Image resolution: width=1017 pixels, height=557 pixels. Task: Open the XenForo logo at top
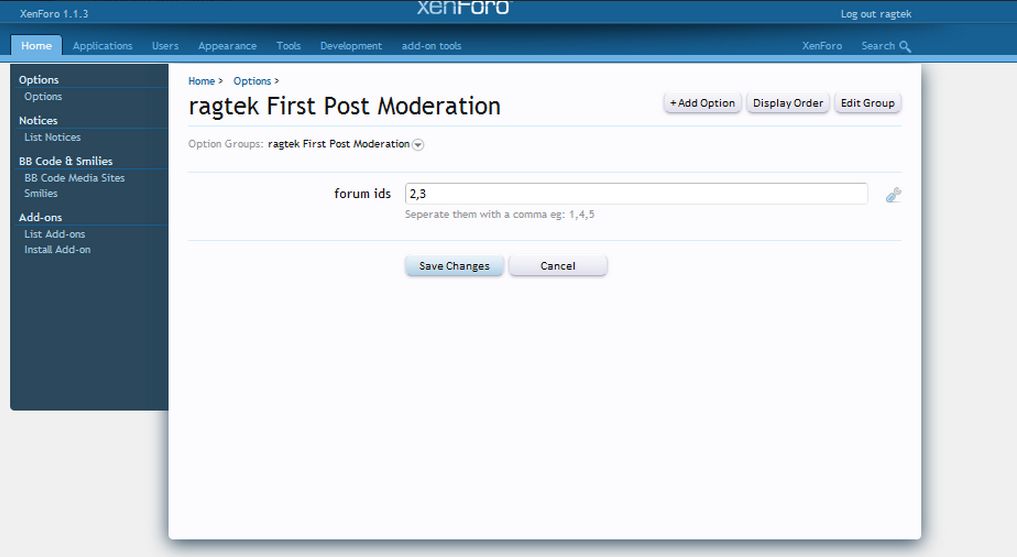tap(463, 8)
